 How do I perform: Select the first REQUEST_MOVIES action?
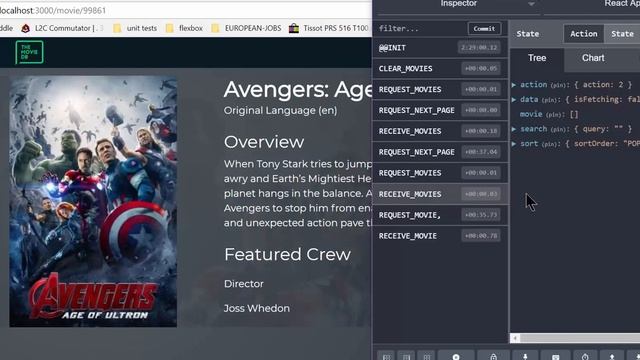(440, 89)
